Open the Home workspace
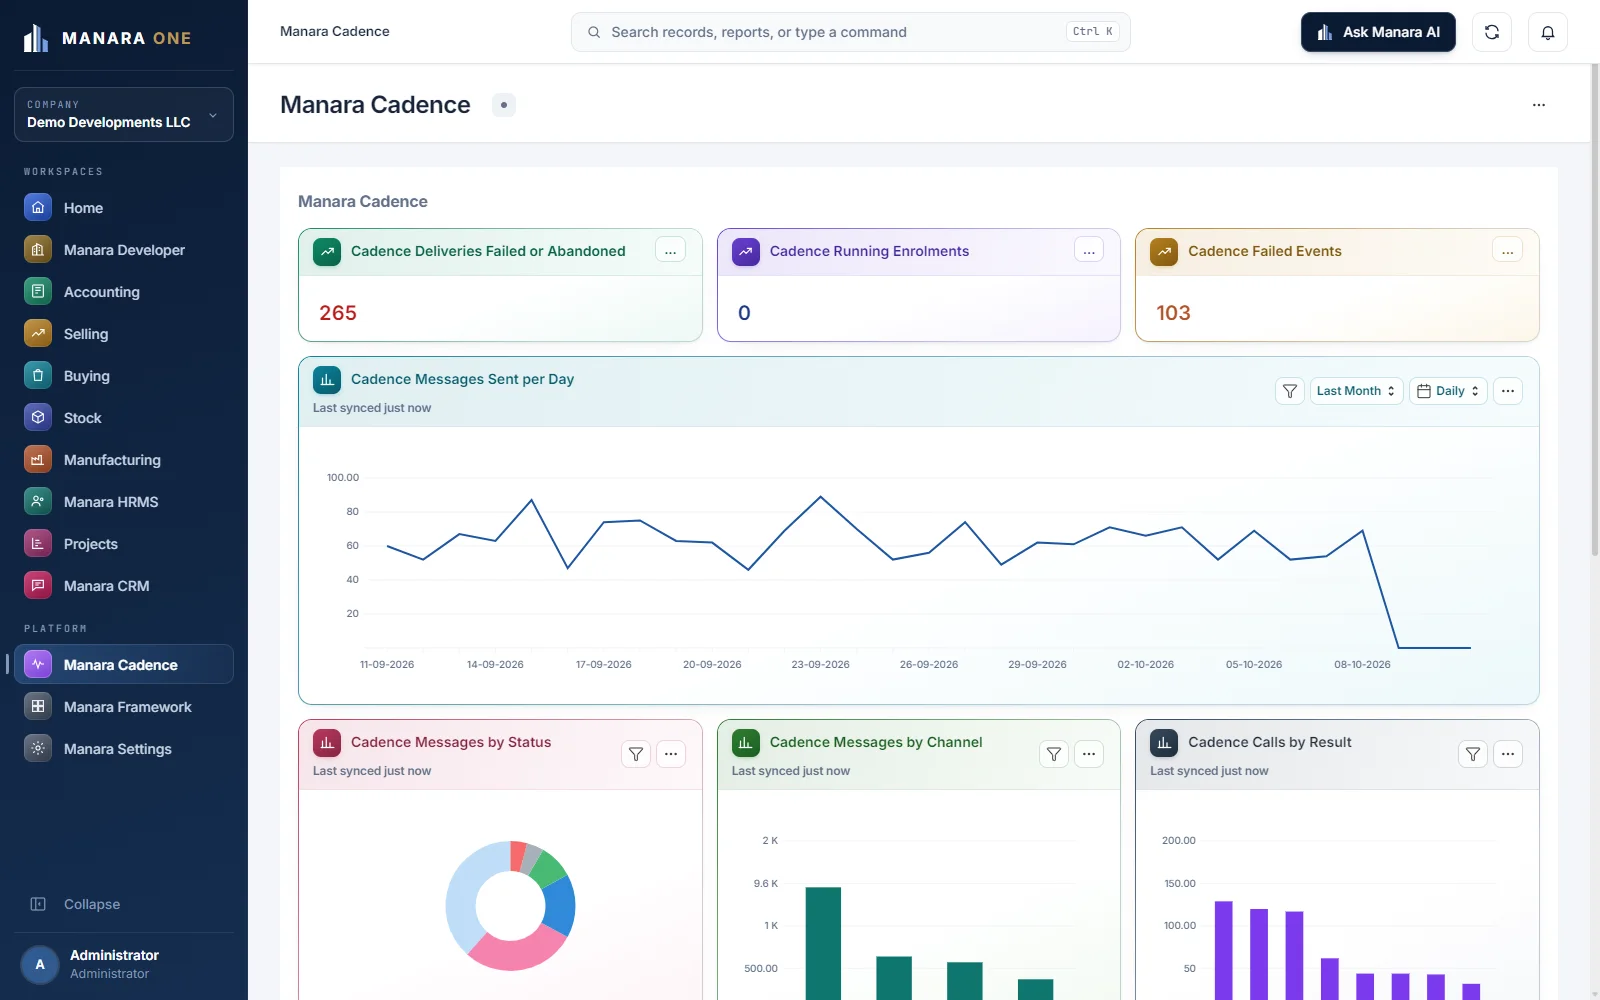Screen dimensions: 1600x1000 pyautogui.click(x=124, y=208)
